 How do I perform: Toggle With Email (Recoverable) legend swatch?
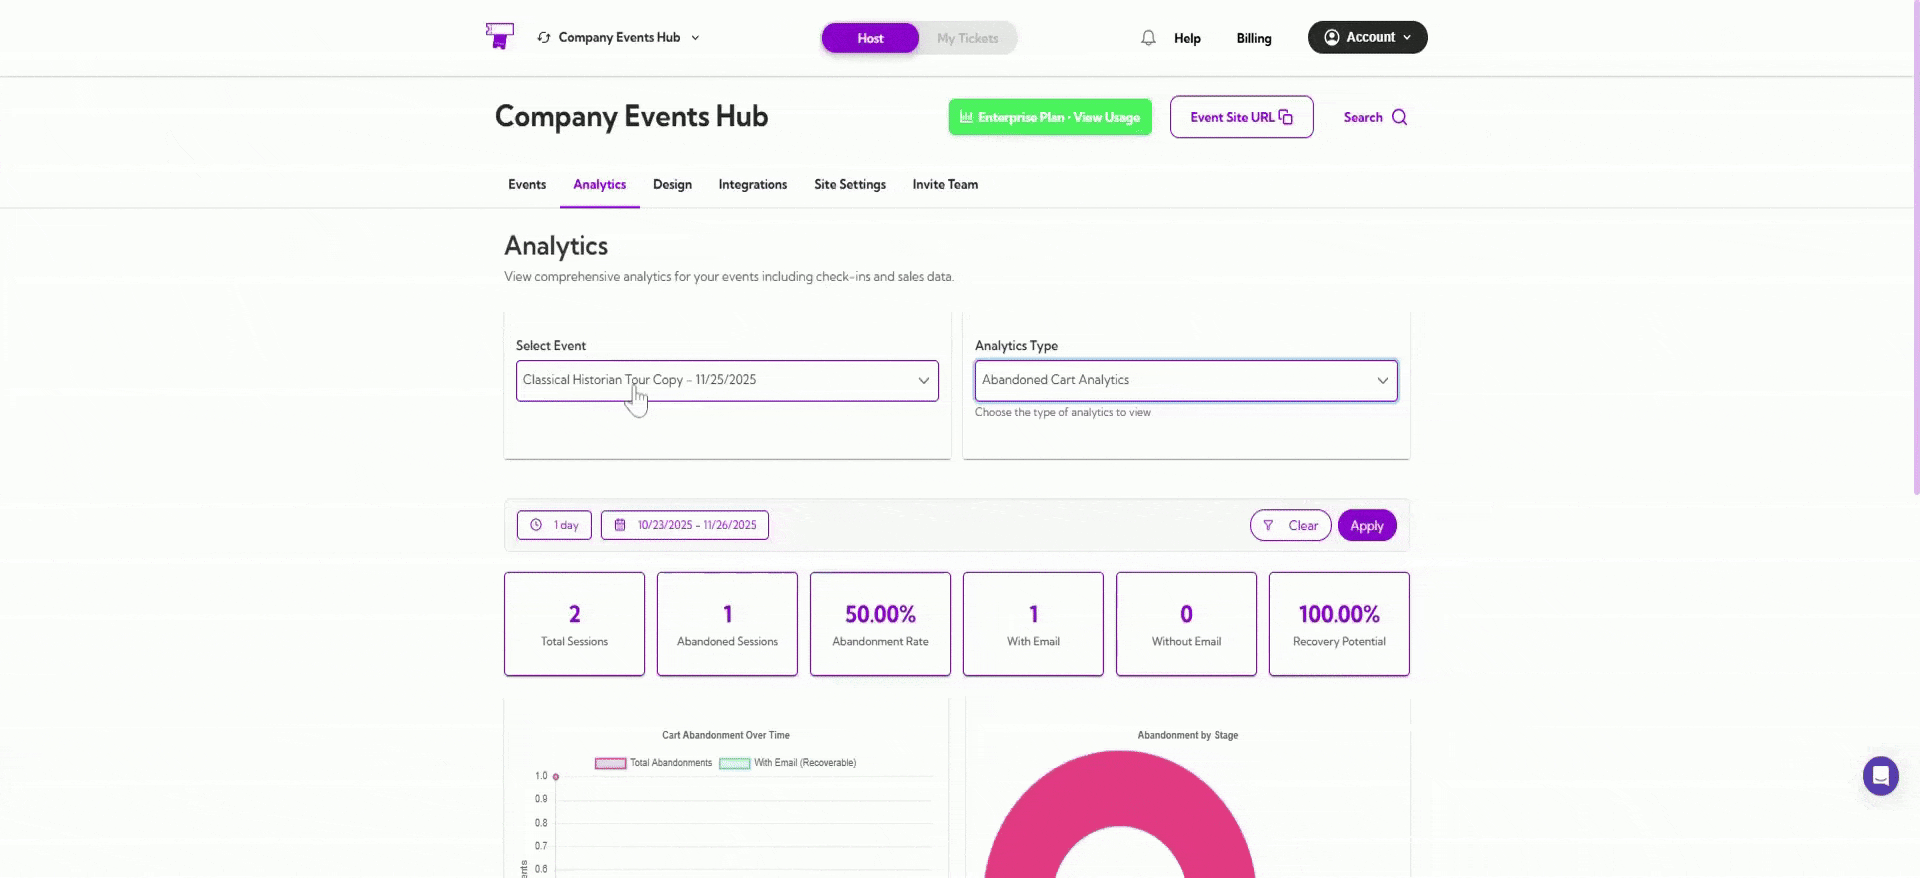734,763
